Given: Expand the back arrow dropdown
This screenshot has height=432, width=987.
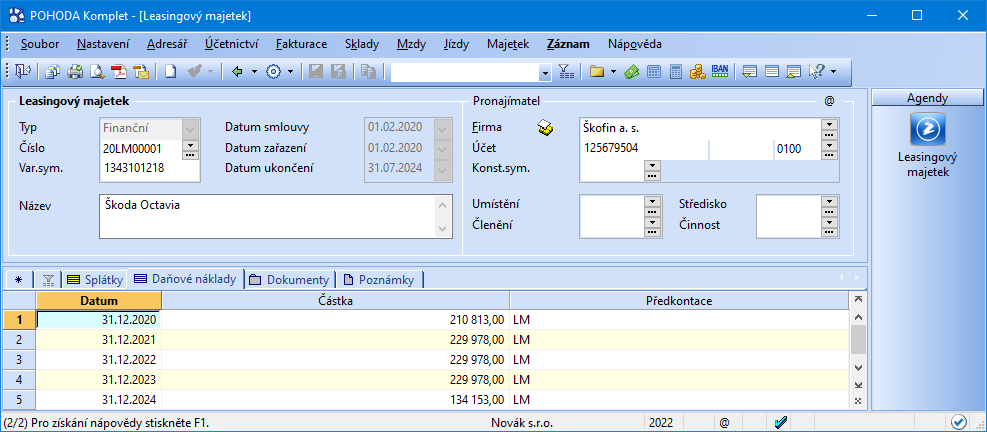Looking at the screenshot, I should click(254, 72).
